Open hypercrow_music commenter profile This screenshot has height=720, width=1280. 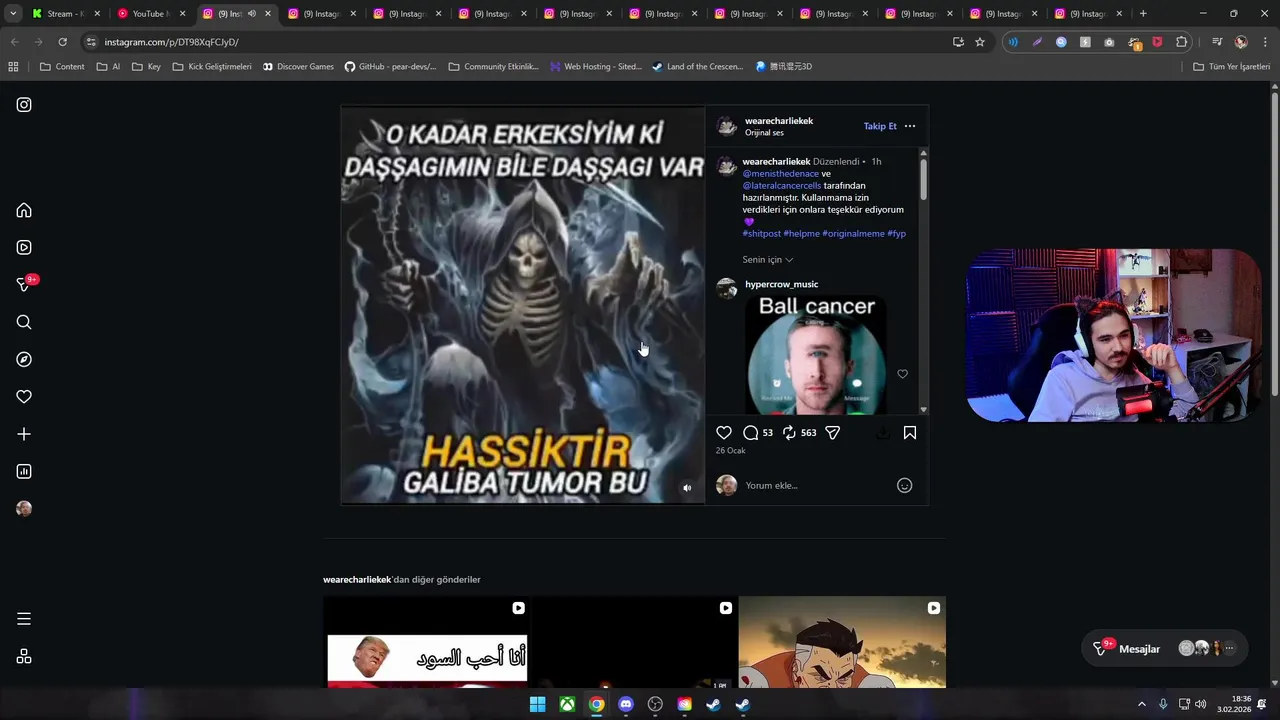point(781,284)
